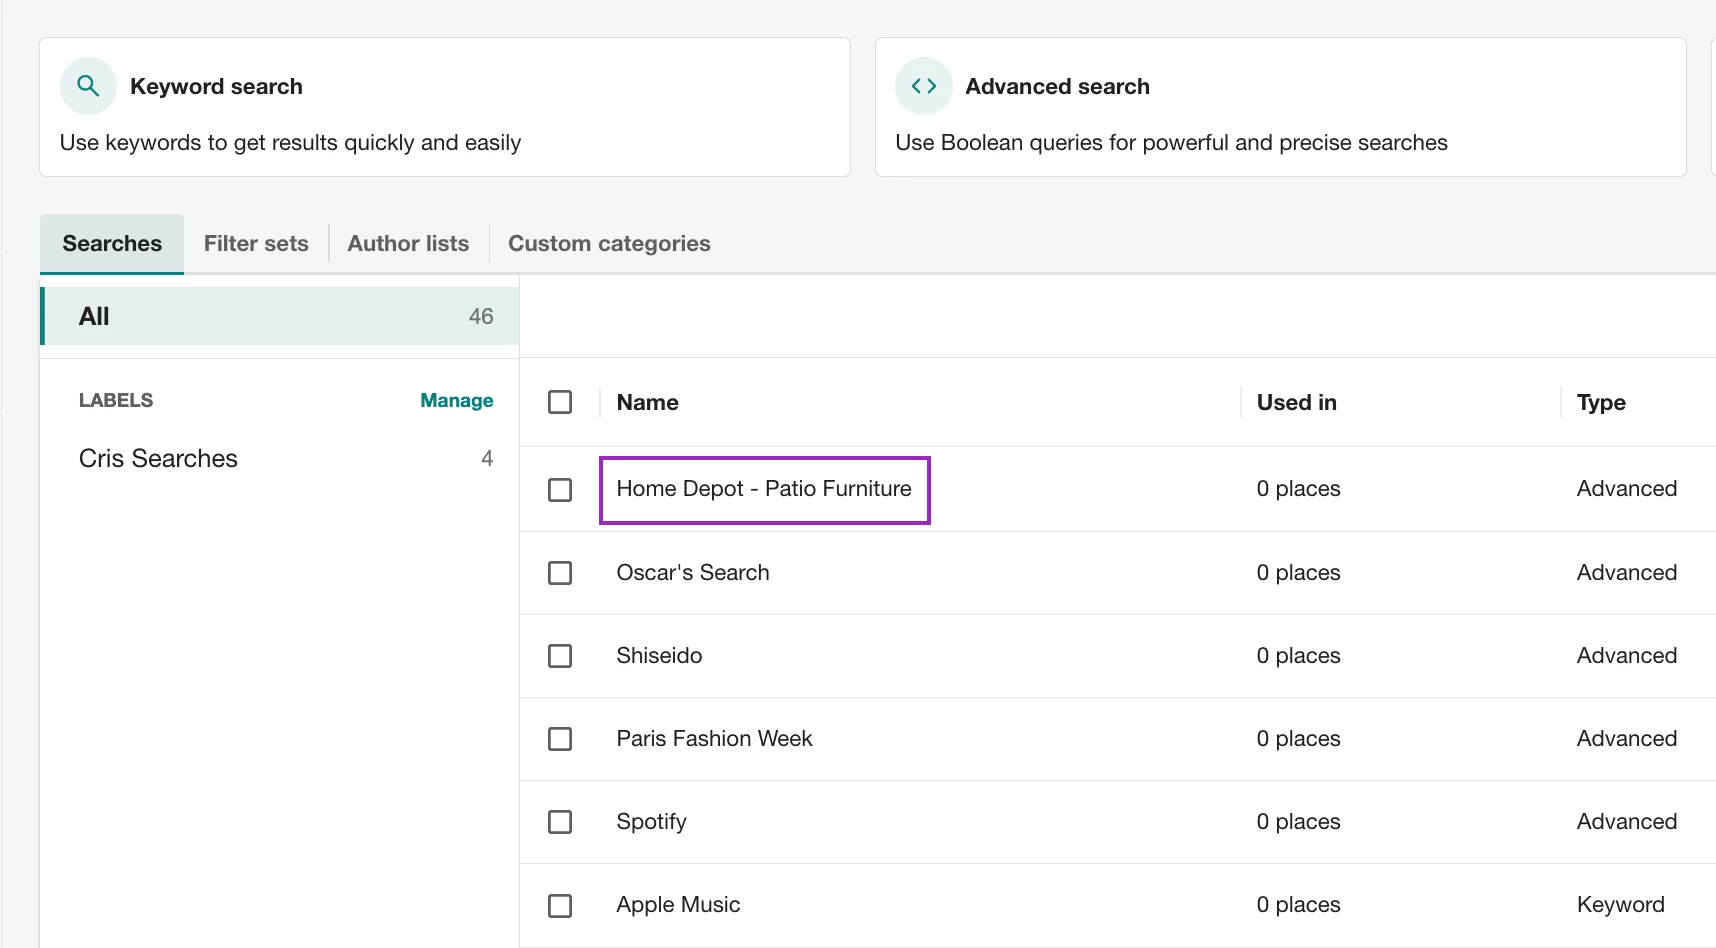Open the Advanced search card
This screenshot has width=1716, height=948.
(x=1280, y=107)
